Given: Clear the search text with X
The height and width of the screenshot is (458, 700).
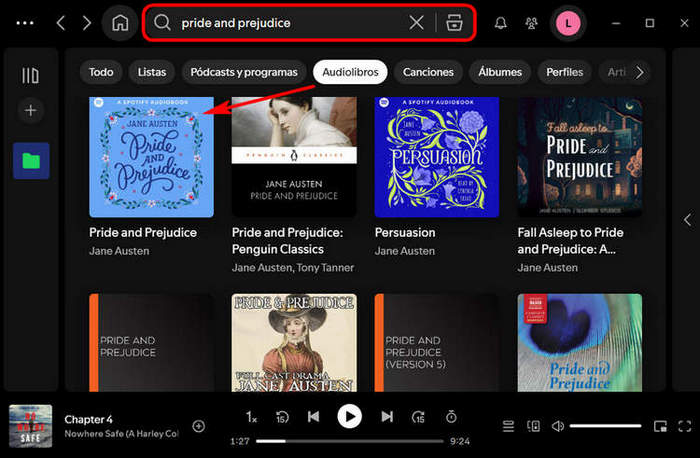Looking at the screenshot, I should (416, 22).
